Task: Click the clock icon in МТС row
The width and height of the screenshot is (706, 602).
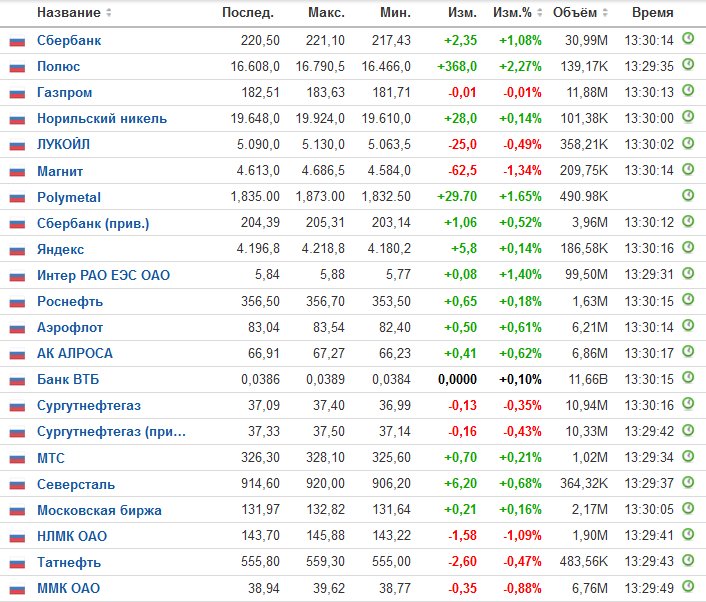Action: [x=688, y=456]
